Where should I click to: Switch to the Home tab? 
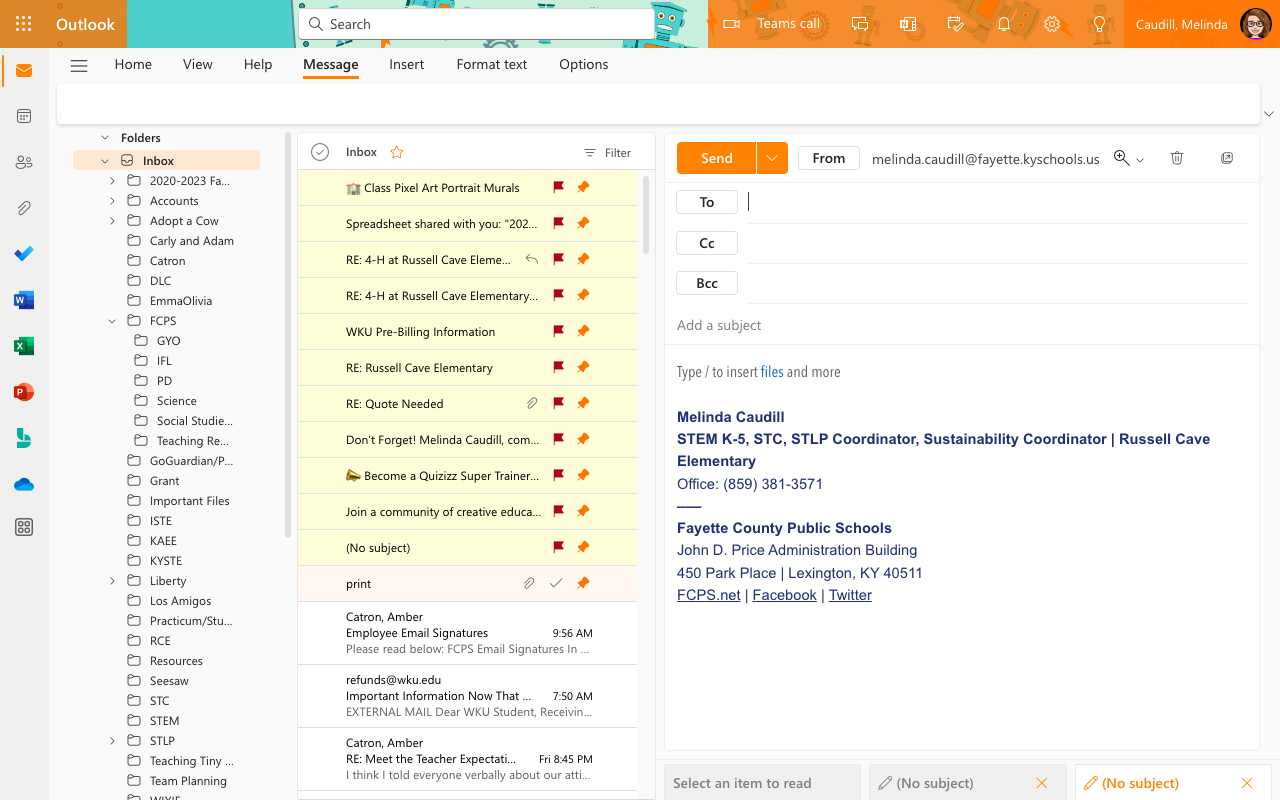click(x=133, y=64)
